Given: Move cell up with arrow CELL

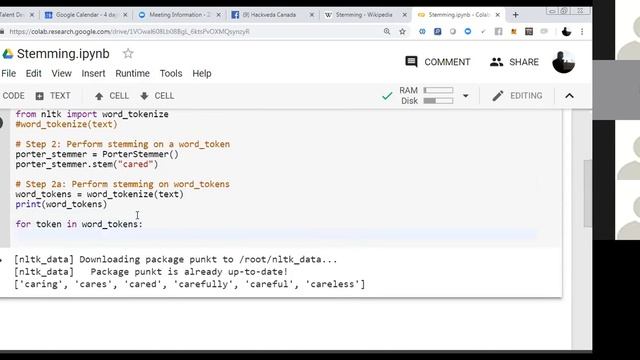Looking at the screenshot, I should [111, 96].
